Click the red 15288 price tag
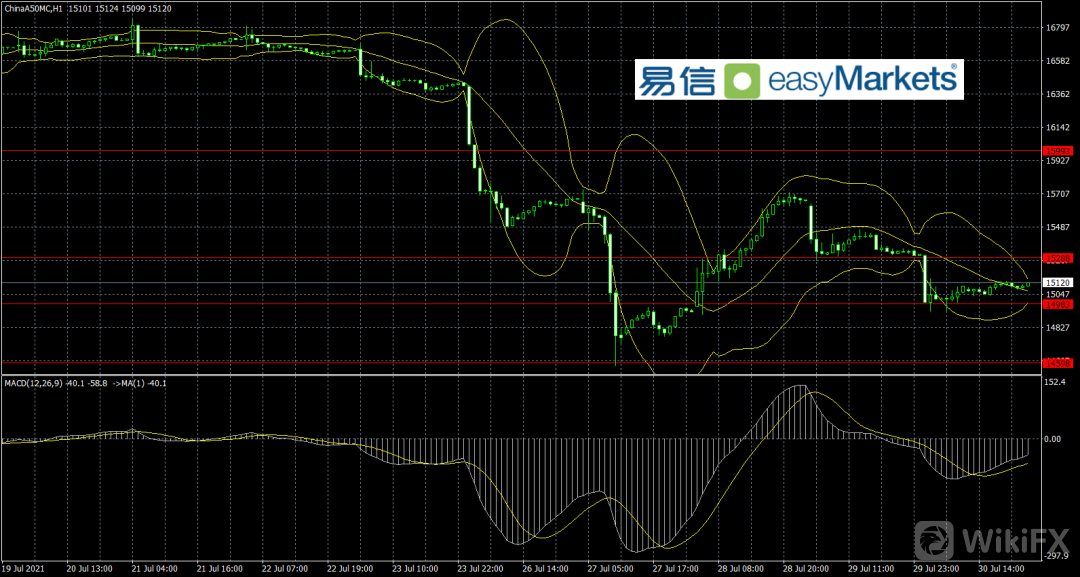Image resolution: width=1080 pixels, height=577 pixels. pyautogui.click(x=1057, y=258)
